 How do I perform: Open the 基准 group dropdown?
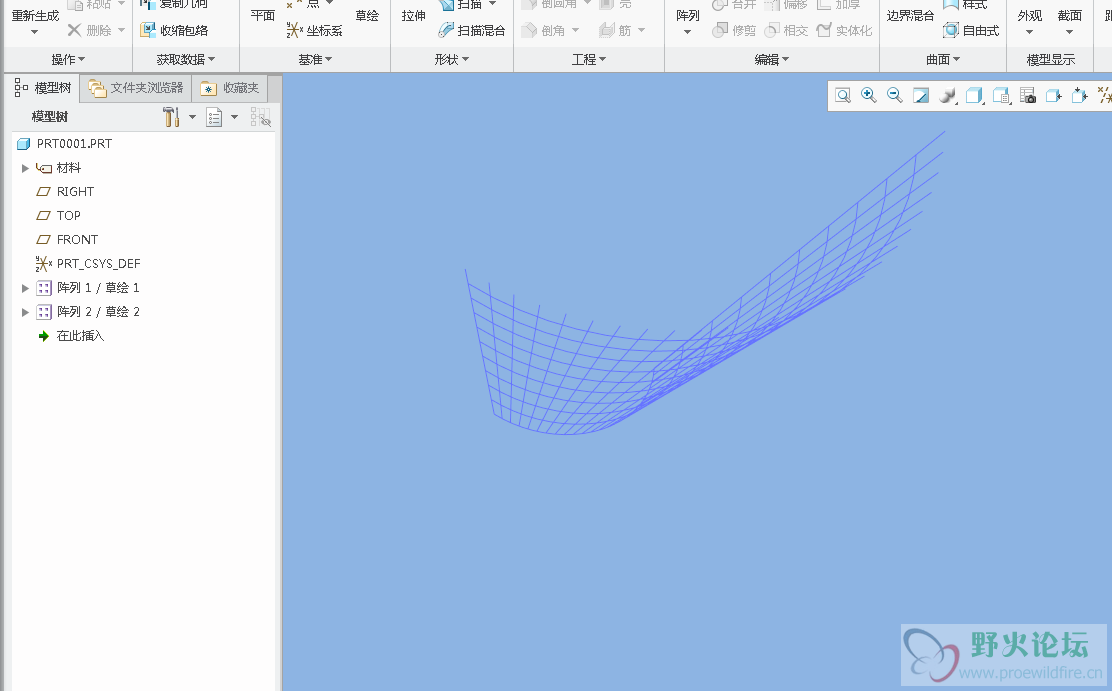tap(315, 60)
